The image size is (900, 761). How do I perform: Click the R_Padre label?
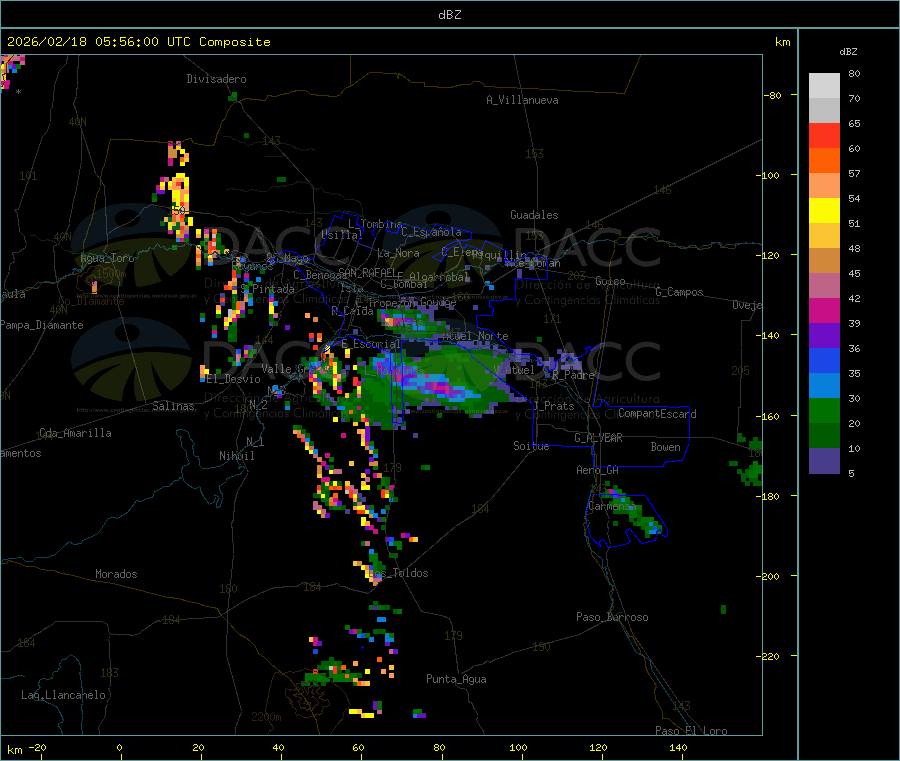573,375
